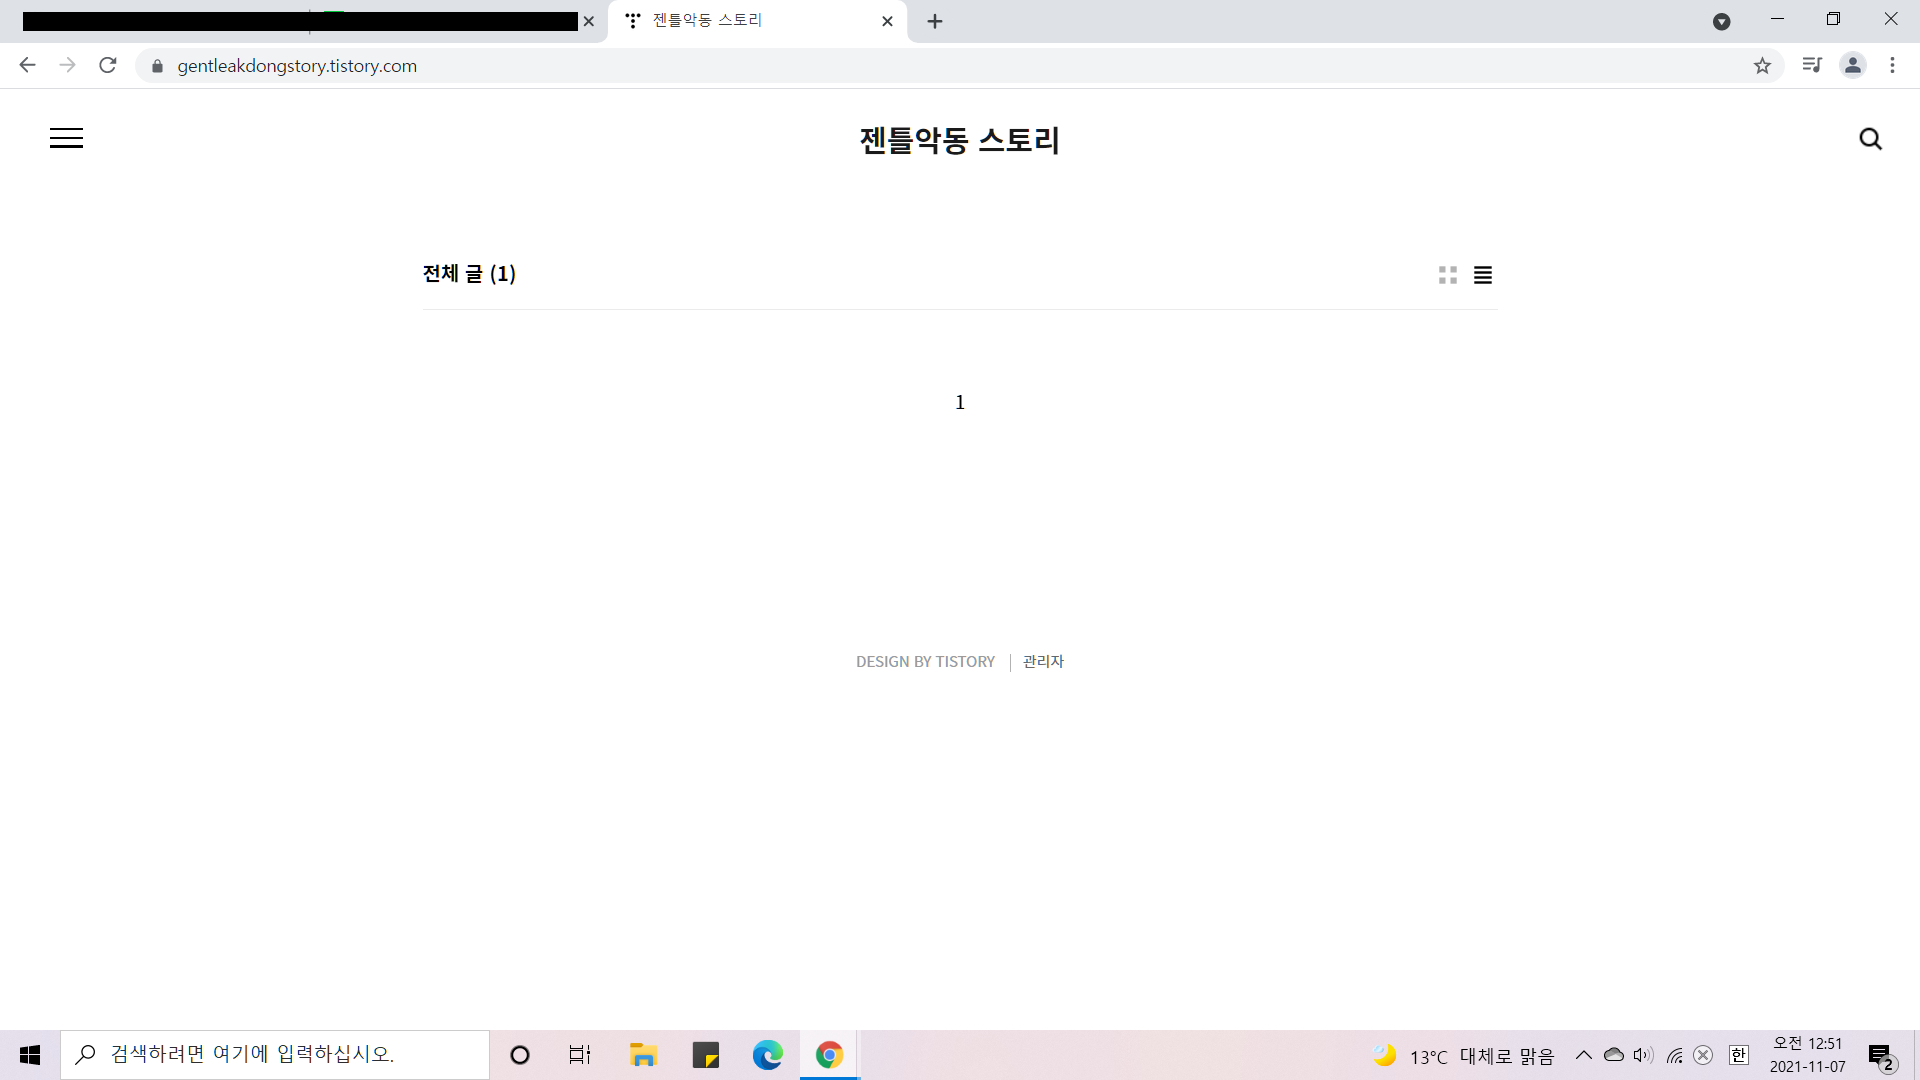Image resolution: width=1920 pixels, height=1080 pixels.
Task: Open the blog search magnifier icon
Action: 1870,139
